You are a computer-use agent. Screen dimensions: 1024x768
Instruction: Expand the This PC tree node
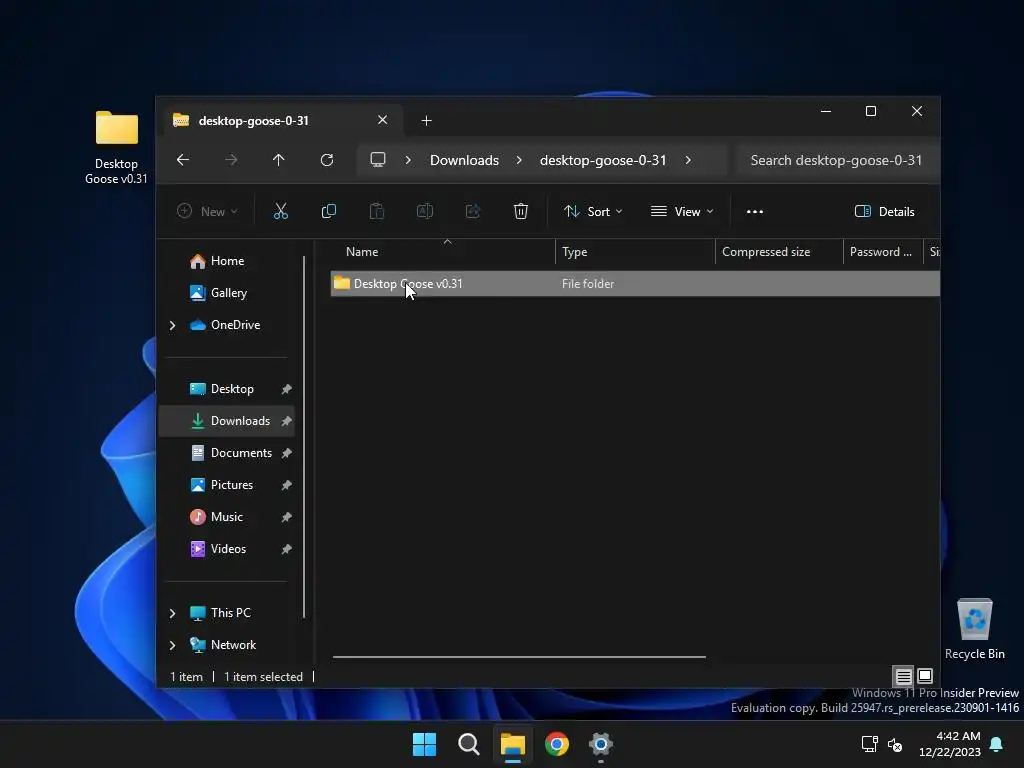click(172, 613)
